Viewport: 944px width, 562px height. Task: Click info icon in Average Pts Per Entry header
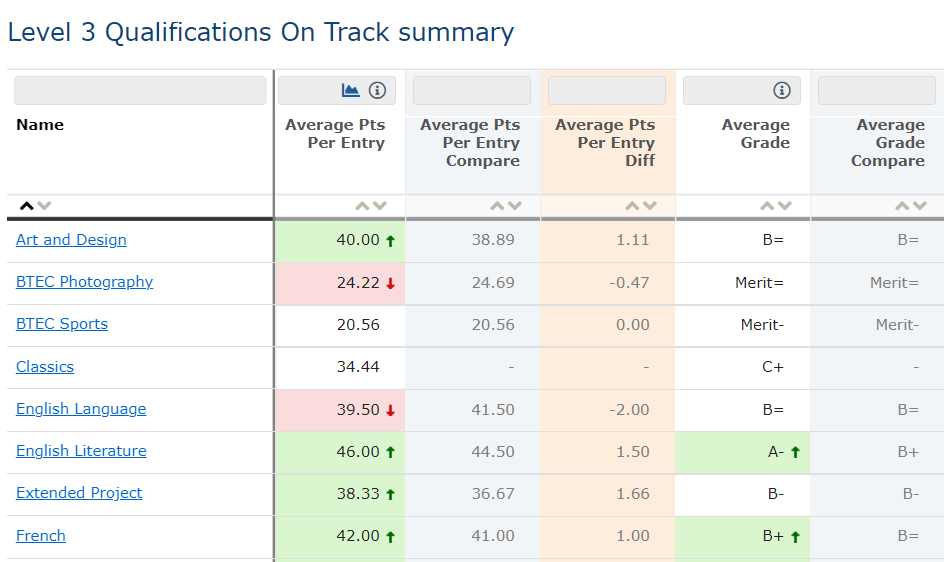(x=377, y=91)
